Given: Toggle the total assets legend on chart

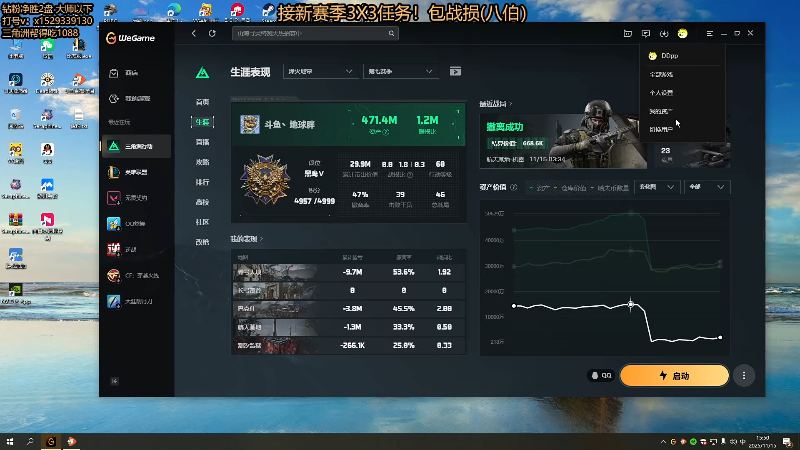Looking at the screenshot, I should [539, 188].
